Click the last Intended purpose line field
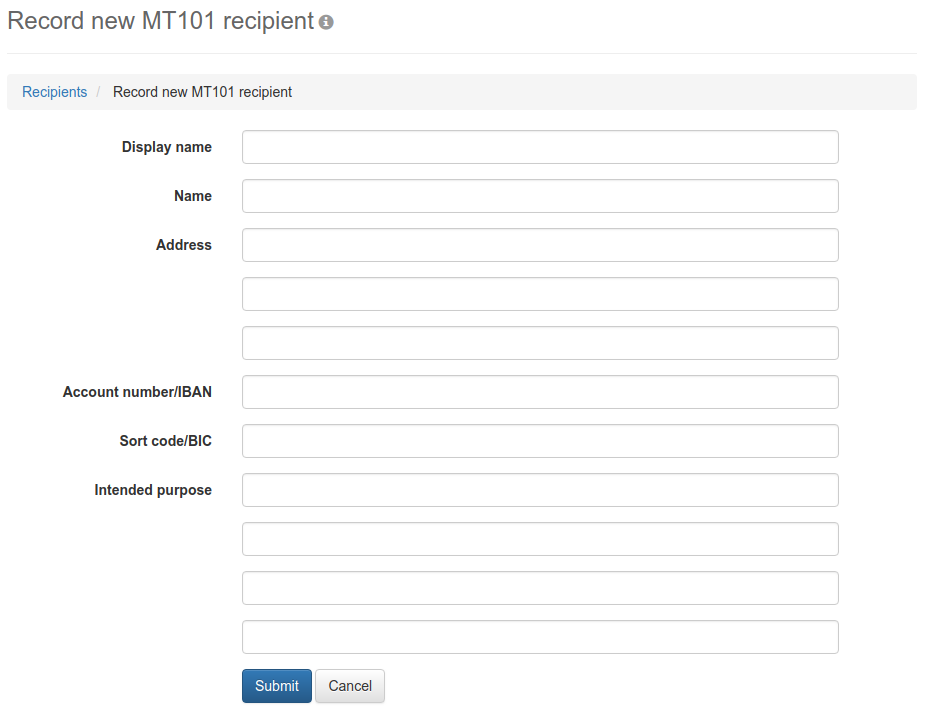Screen dimensions: 927x712 tap(540, 637)
